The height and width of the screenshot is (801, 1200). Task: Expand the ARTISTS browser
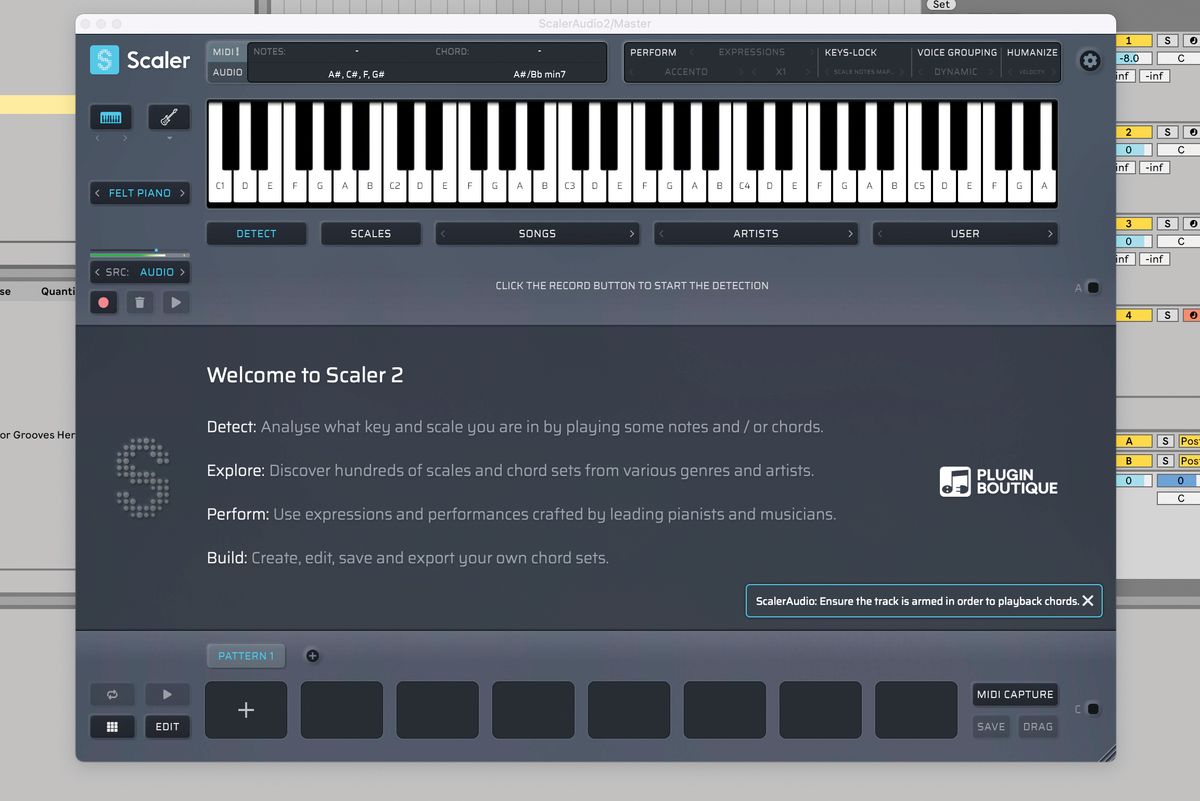pyautogui.click(x=755, y=233)
